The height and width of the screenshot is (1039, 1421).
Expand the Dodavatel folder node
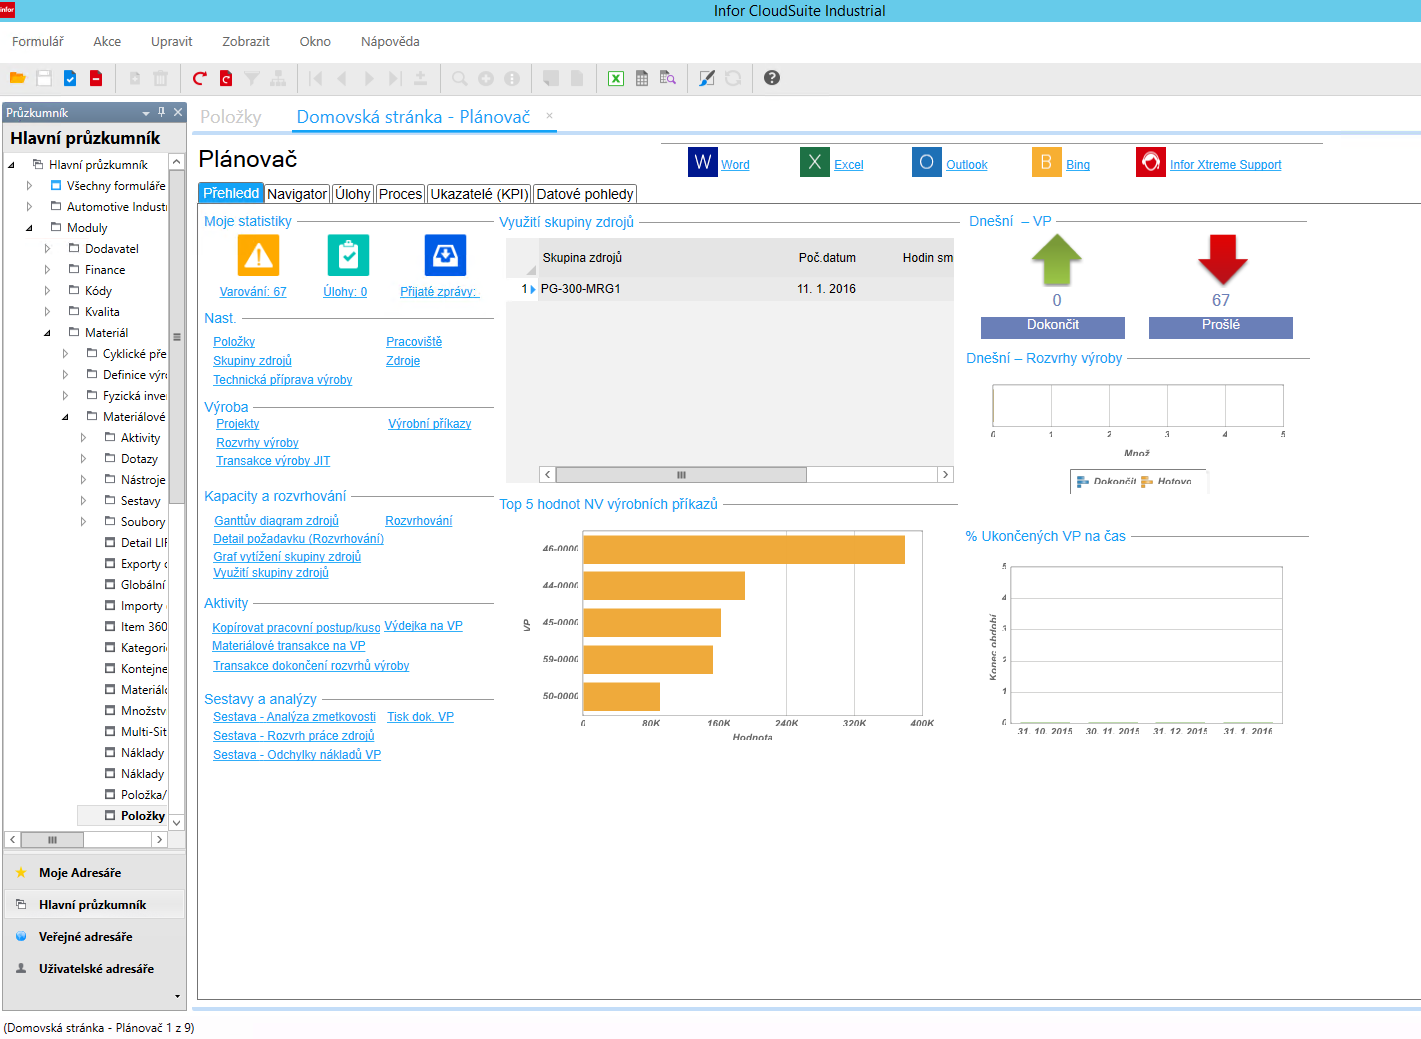47,249
